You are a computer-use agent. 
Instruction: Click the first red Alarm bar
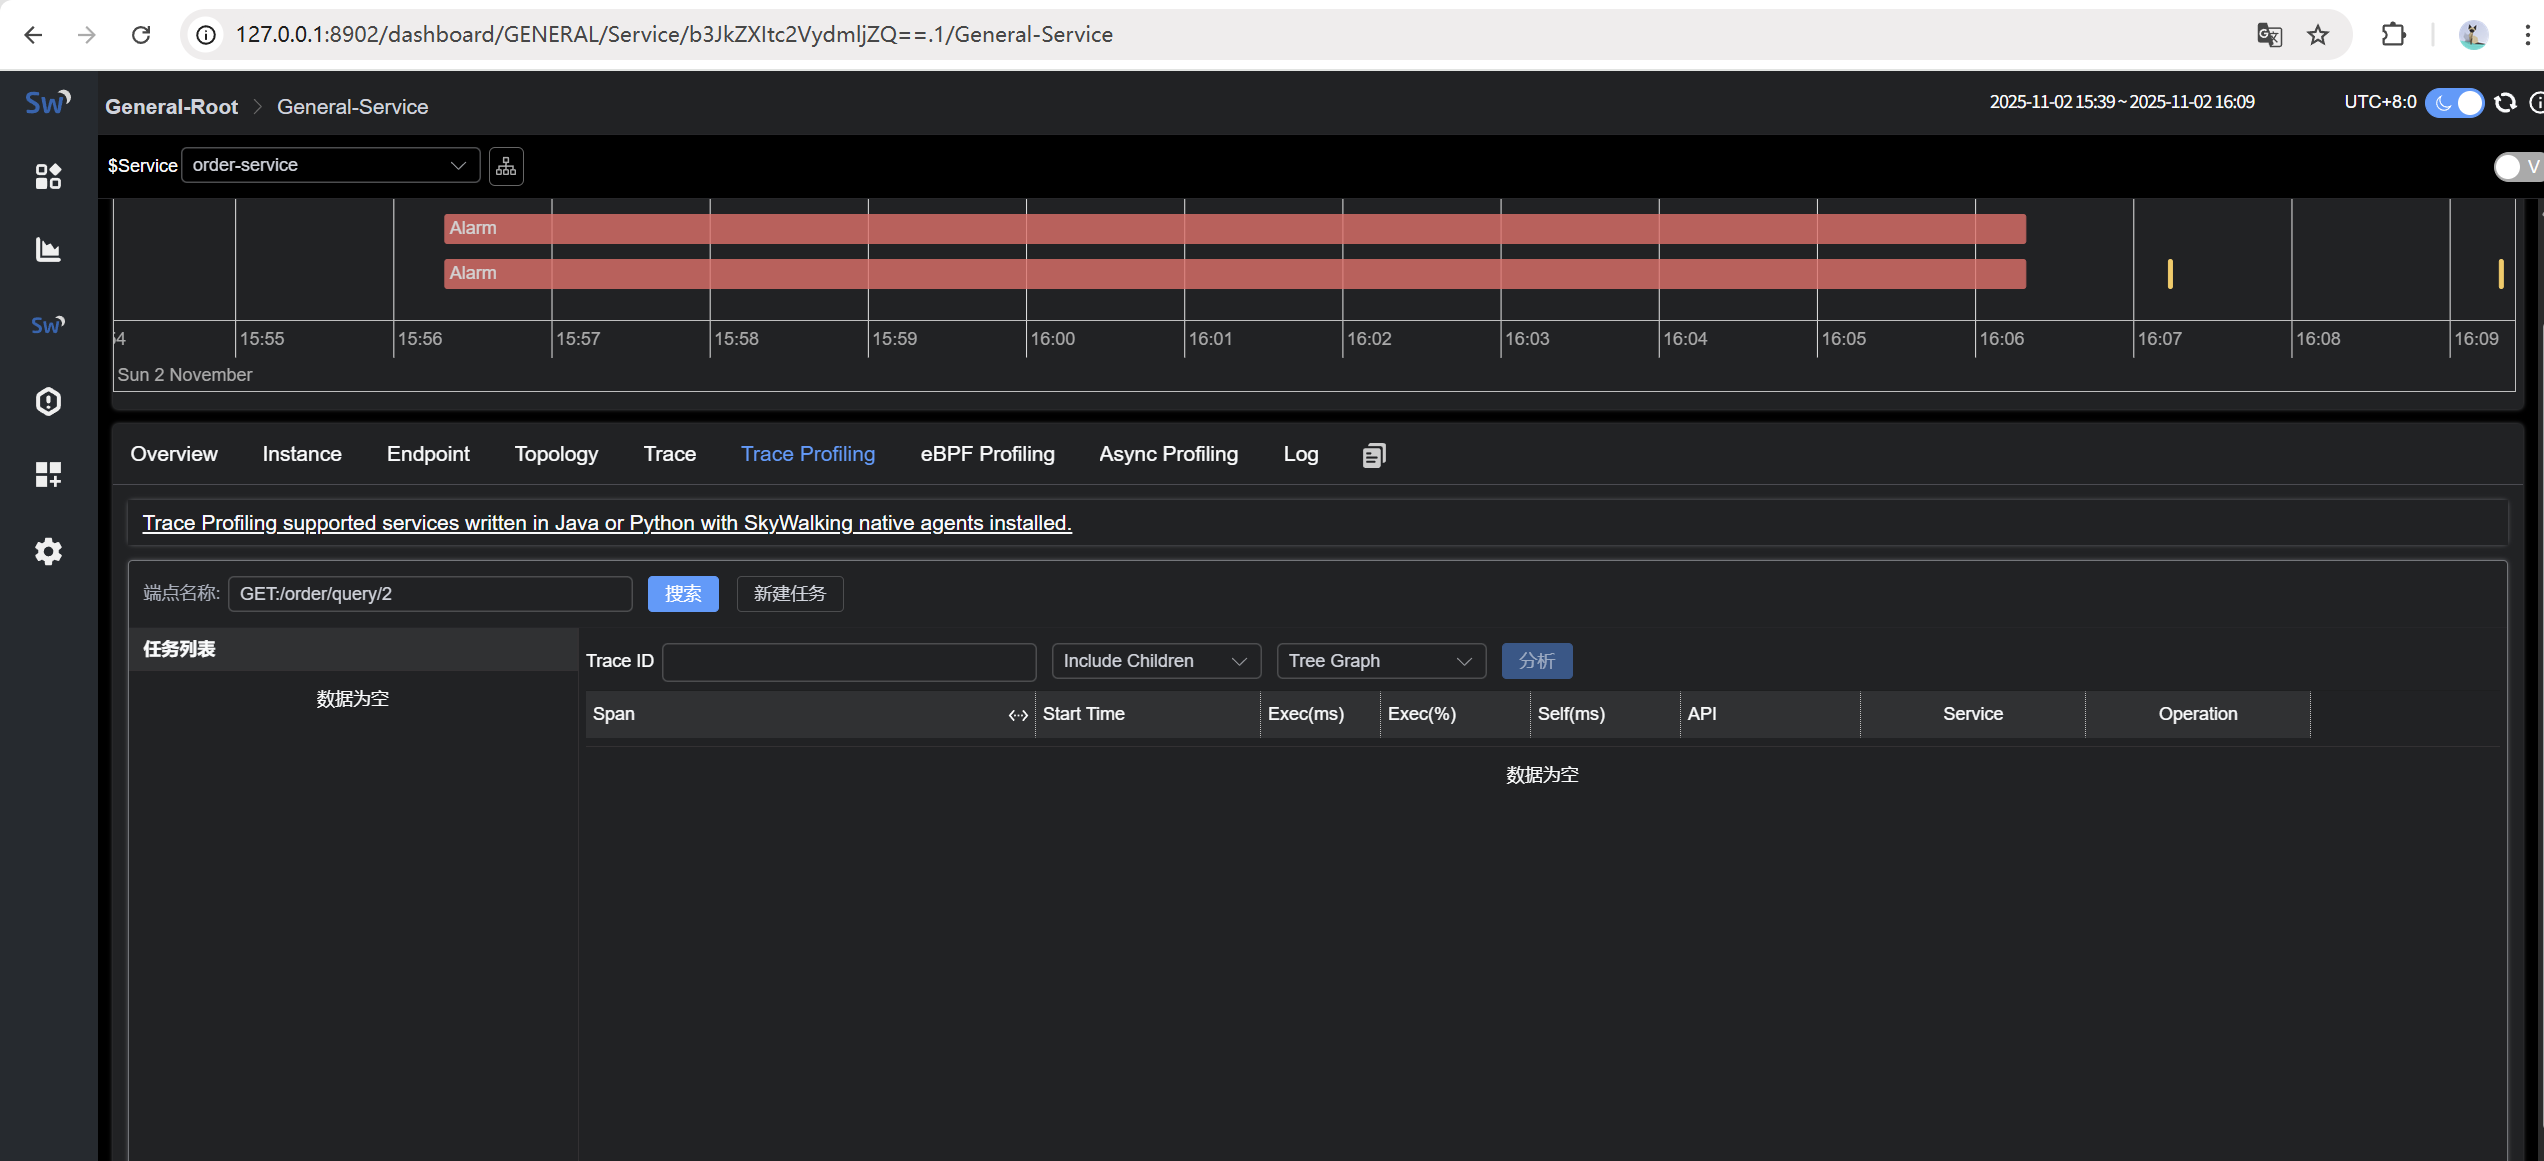pyautogui.click(x=1234, y=228)
